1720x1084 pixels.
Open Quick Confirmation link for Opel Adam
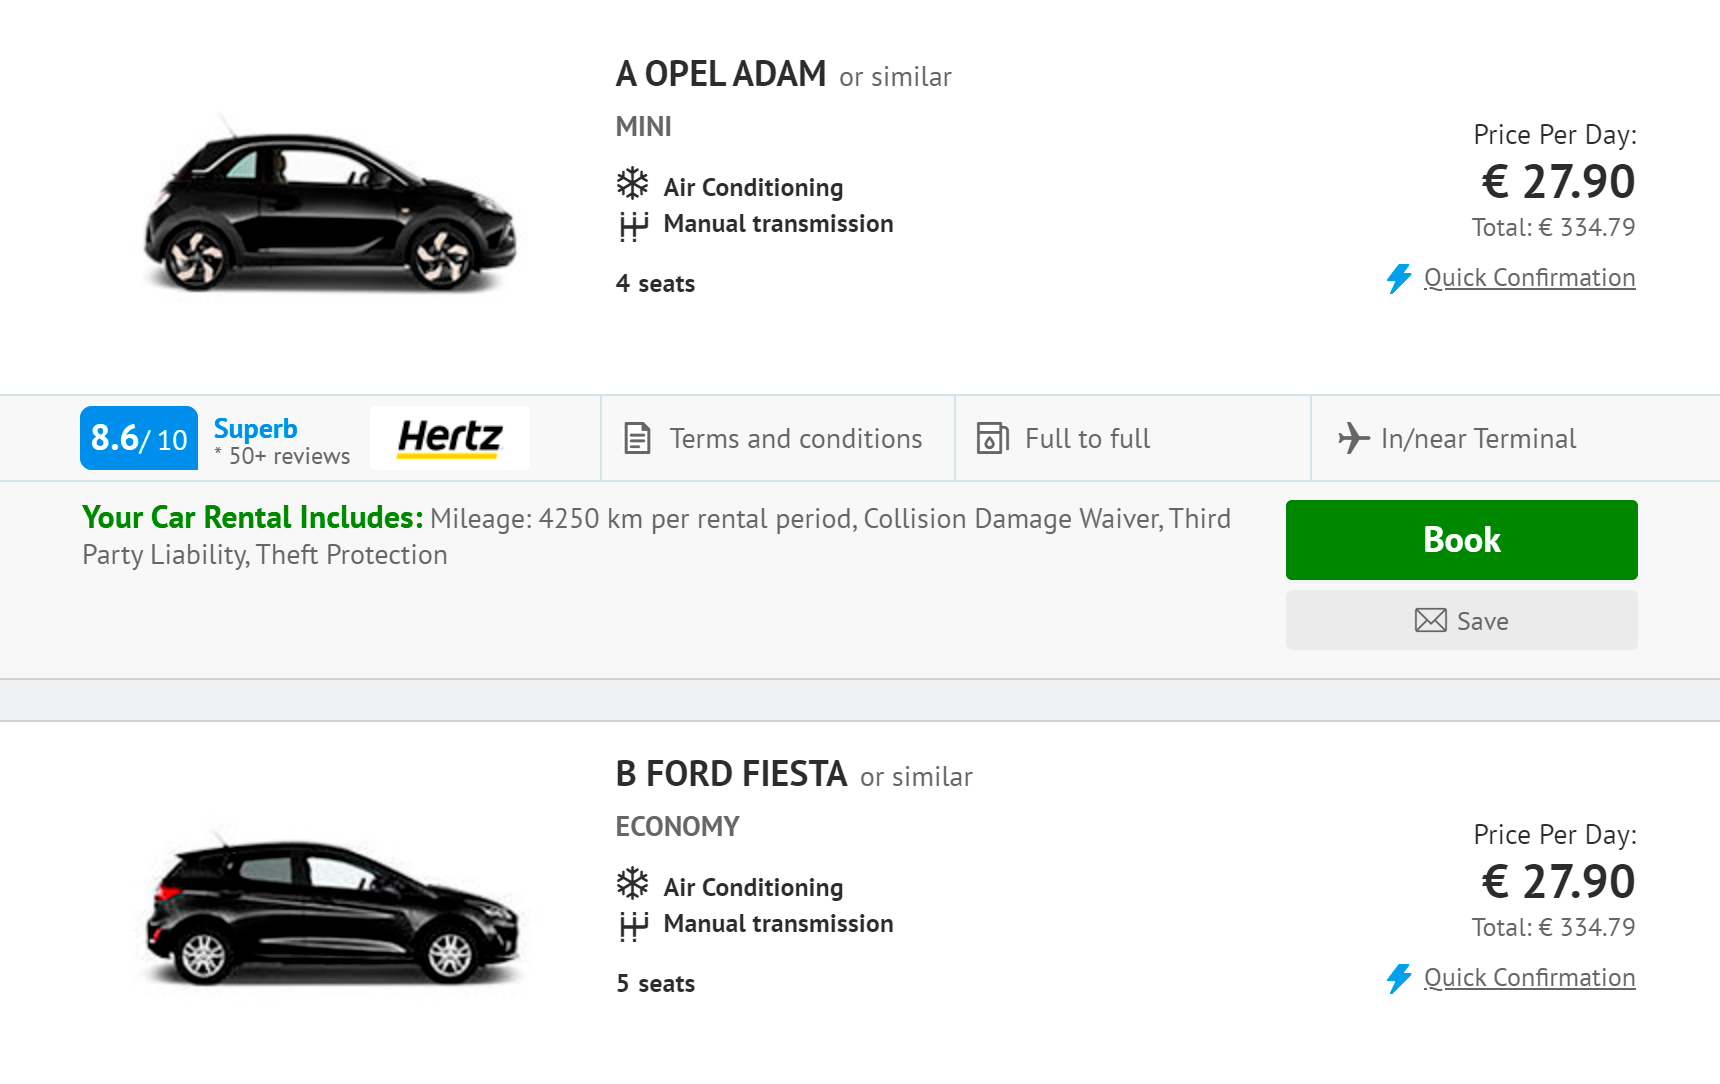[x=1529, y=278]
